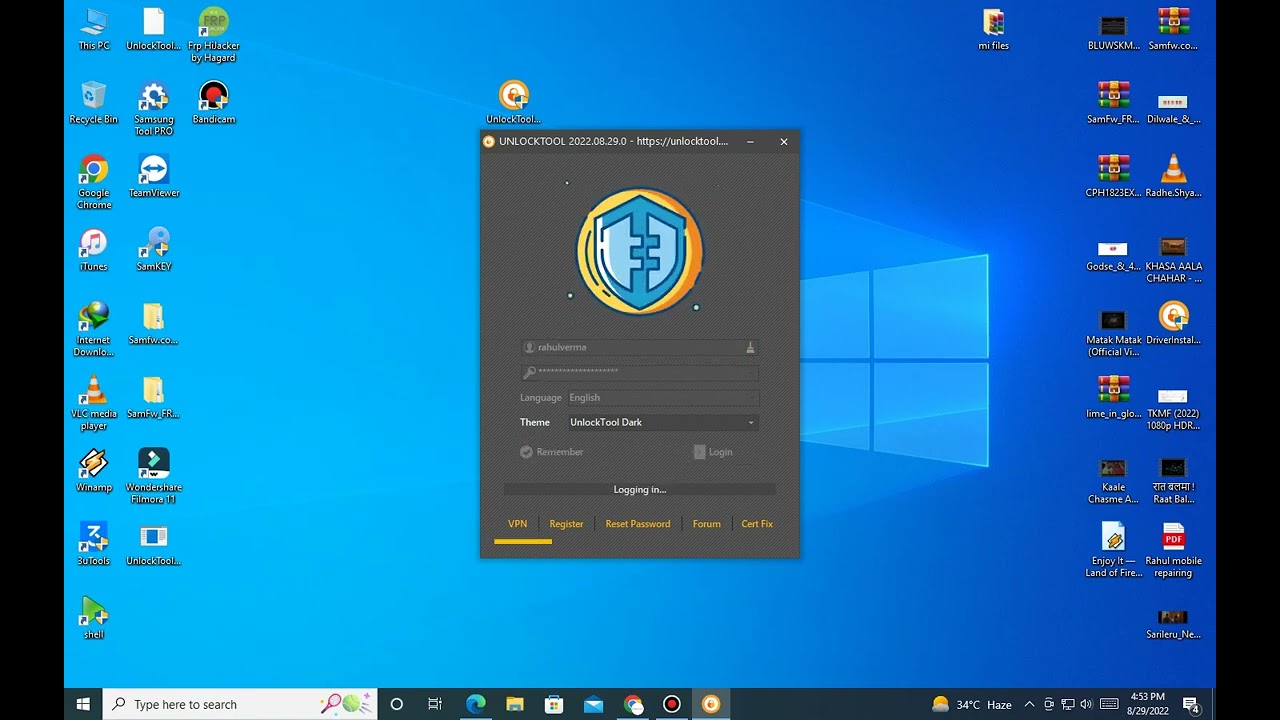Open TeamViewer desktop shortcut

coord(154,177)
